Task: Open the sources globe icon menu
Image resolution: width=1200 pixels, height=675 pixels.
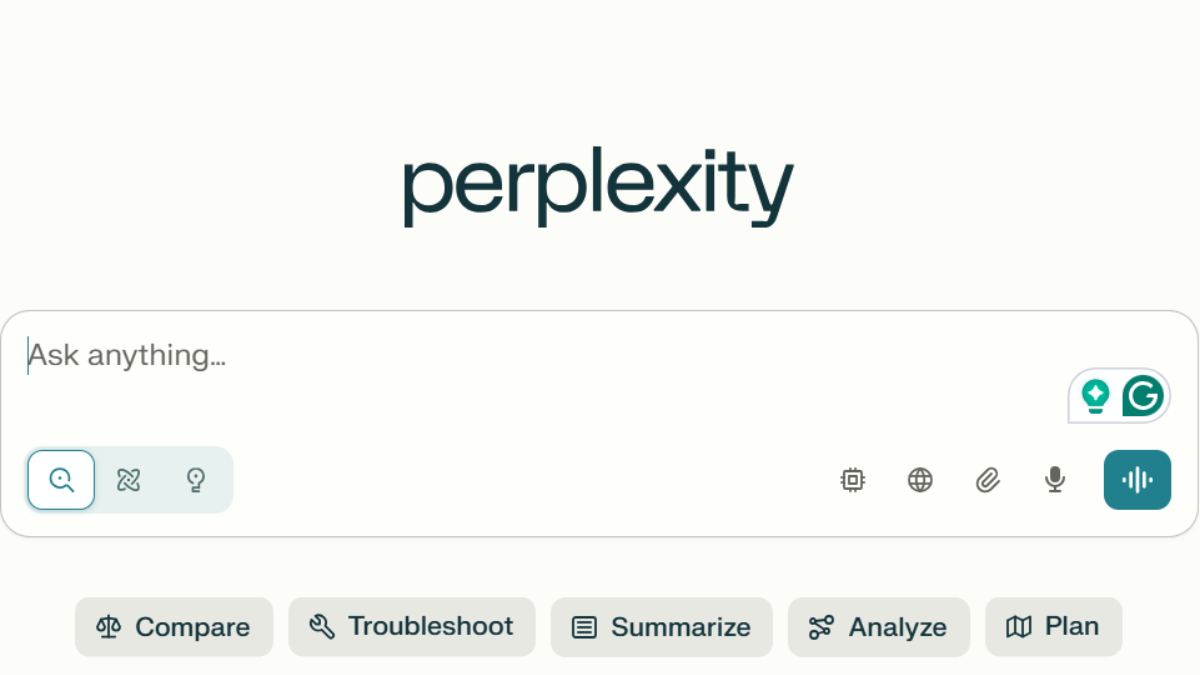Action: (x=920, y=480)
